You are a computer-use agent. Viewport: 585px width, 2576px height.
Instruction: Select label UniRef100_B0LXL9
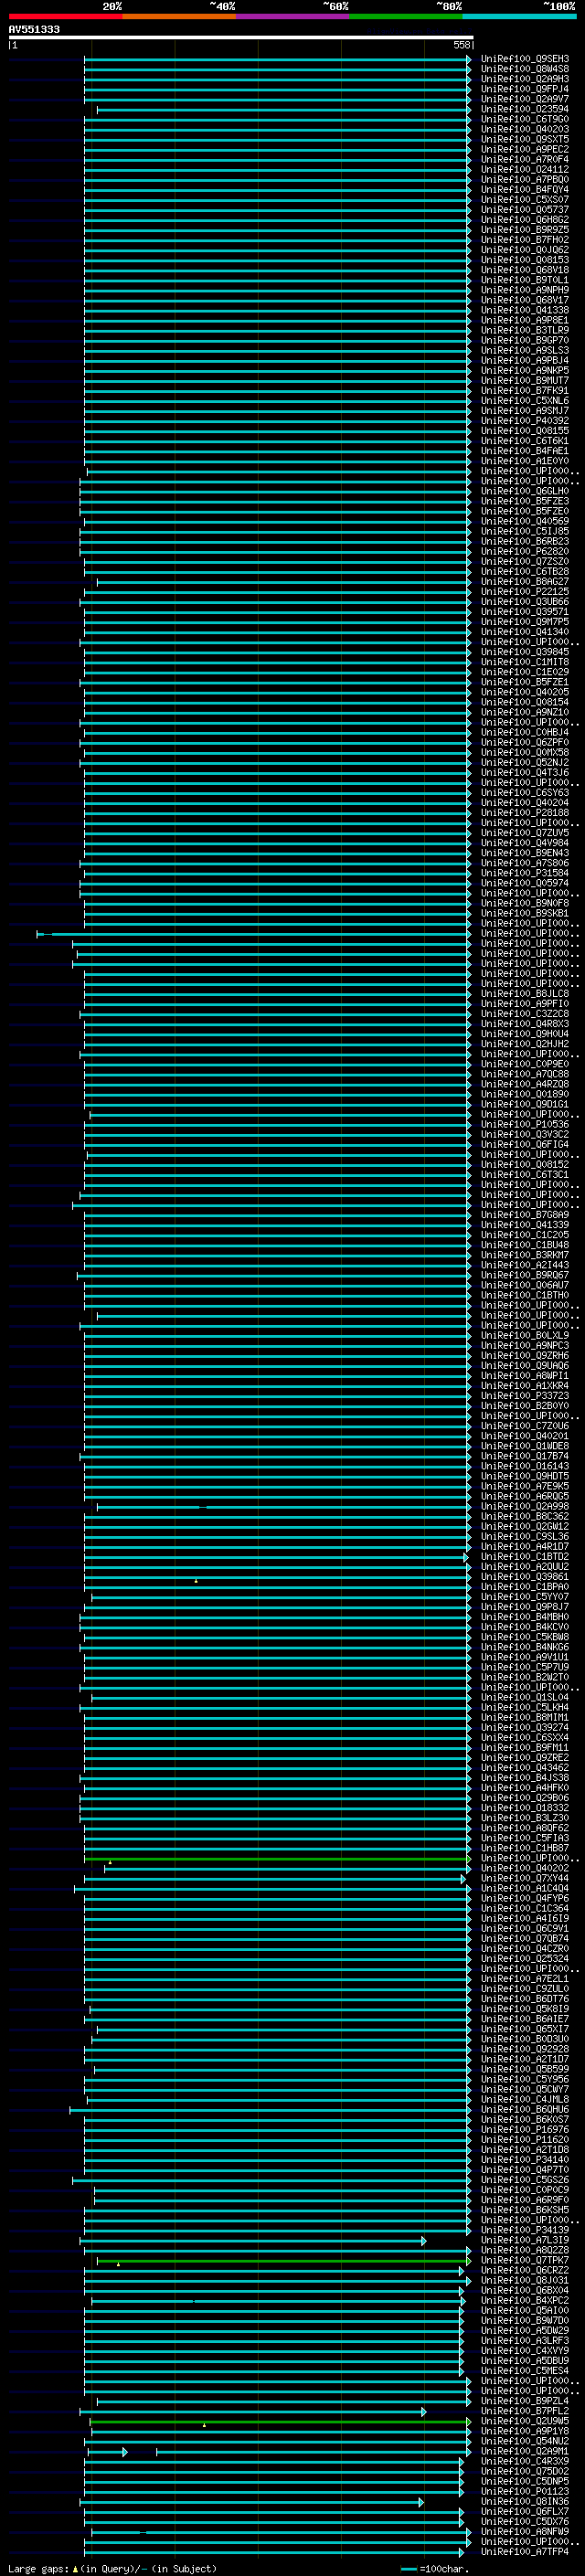point(525,1336)
